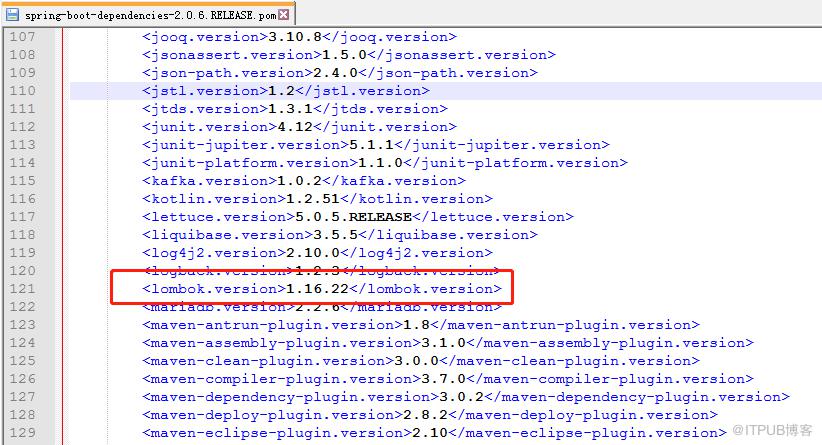Click the junit-jupiter.version line
The image size is (822, 445).
[x=376, y=145]
